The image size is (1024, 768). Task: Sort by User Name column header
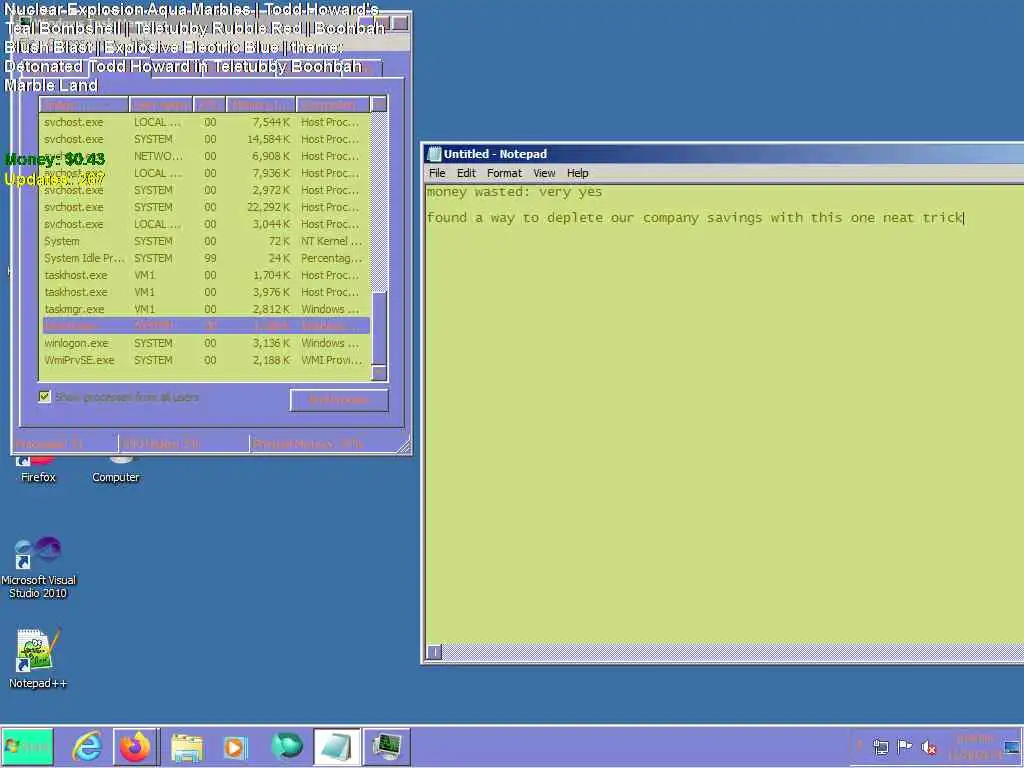click(x=161, y=104)
